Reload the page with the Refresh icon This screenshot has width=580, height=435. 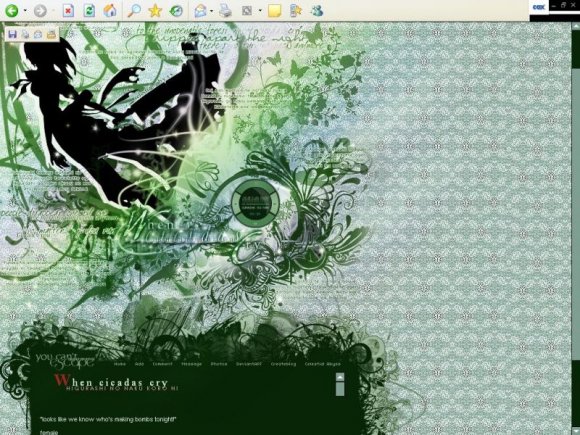89,11
